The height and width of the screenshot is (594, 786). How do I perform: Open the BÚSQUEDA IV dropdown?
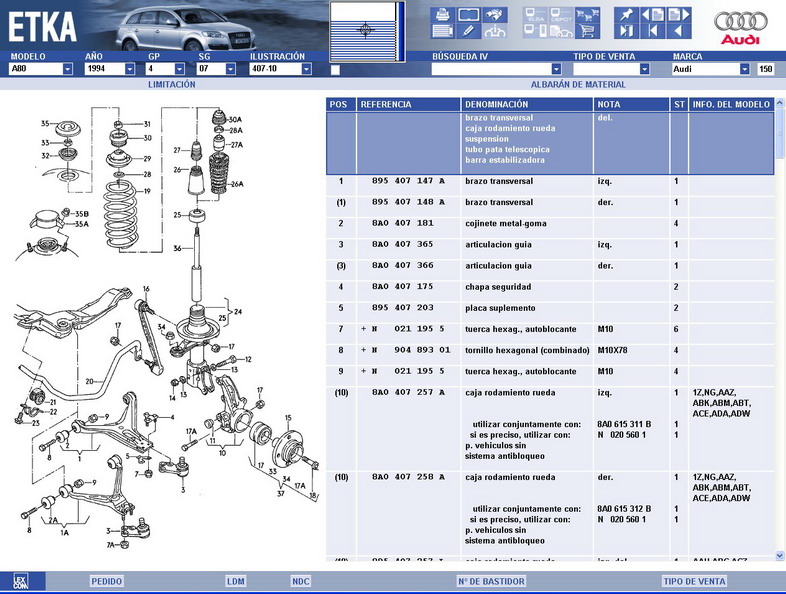[496, 69]
